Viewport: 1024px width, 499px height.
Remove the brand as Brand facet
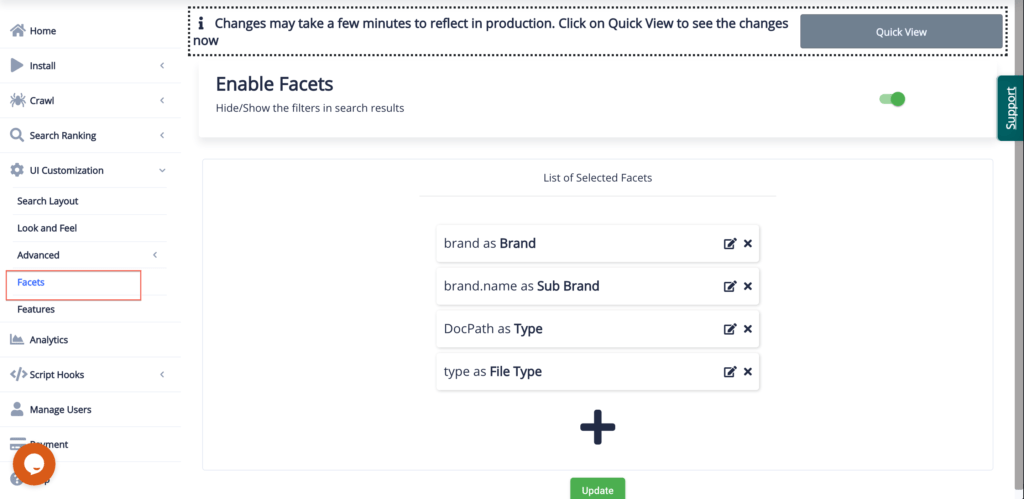(x=748, y=244)
